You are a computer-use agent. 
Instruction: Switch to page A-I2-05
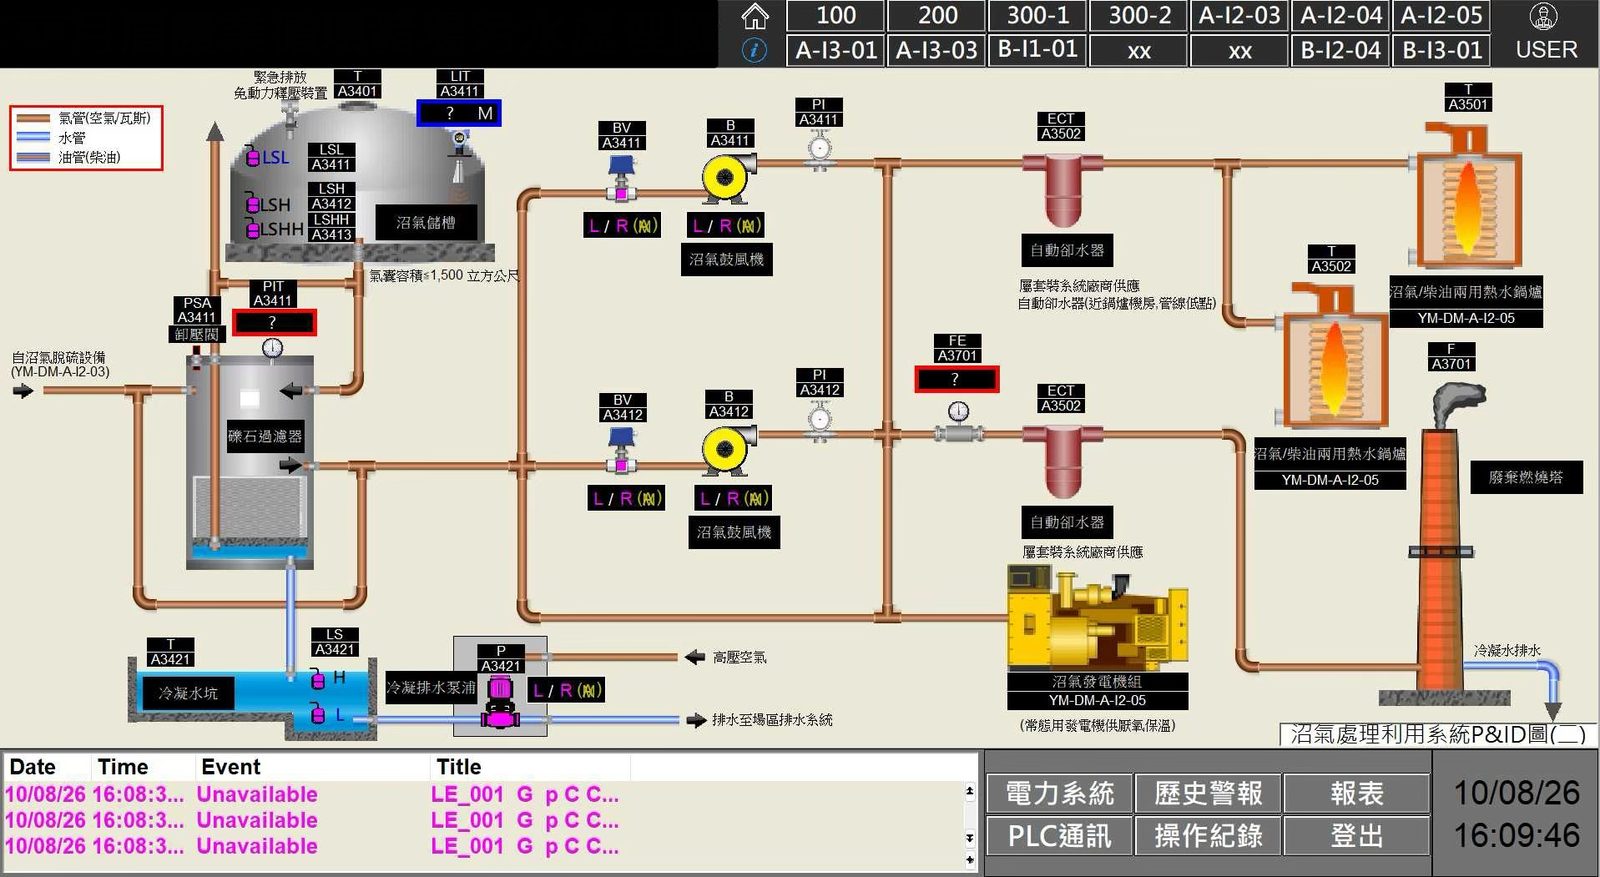(1441, 15)
